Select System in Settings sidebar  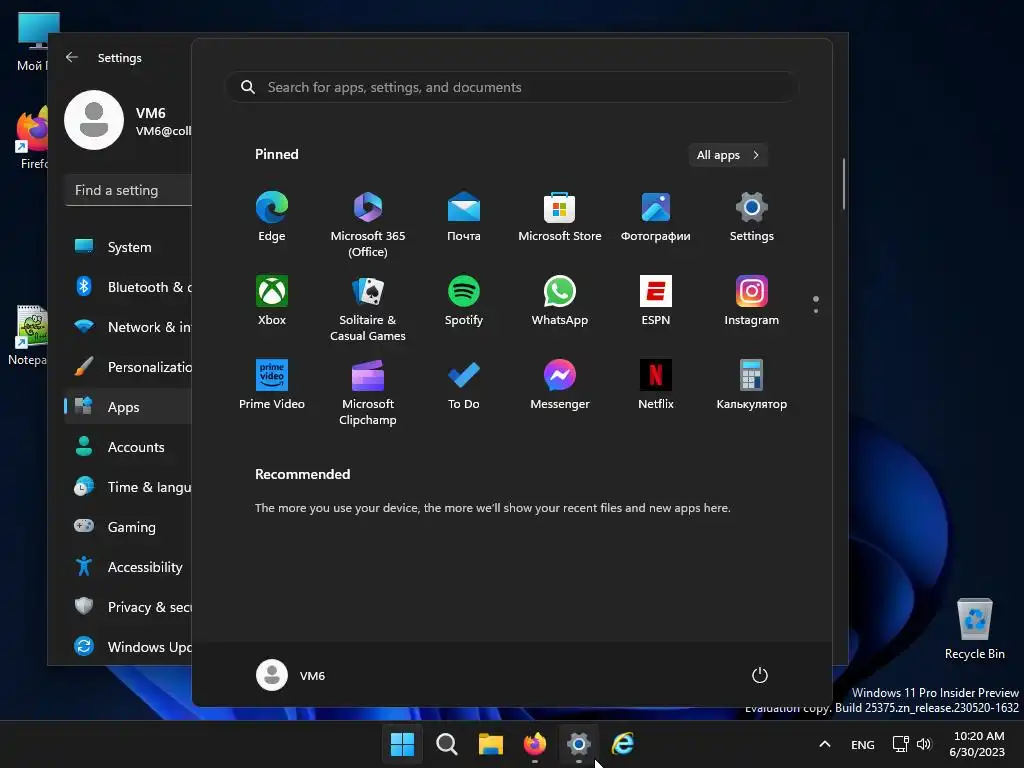pyautogui.click(x=128, y=247)
